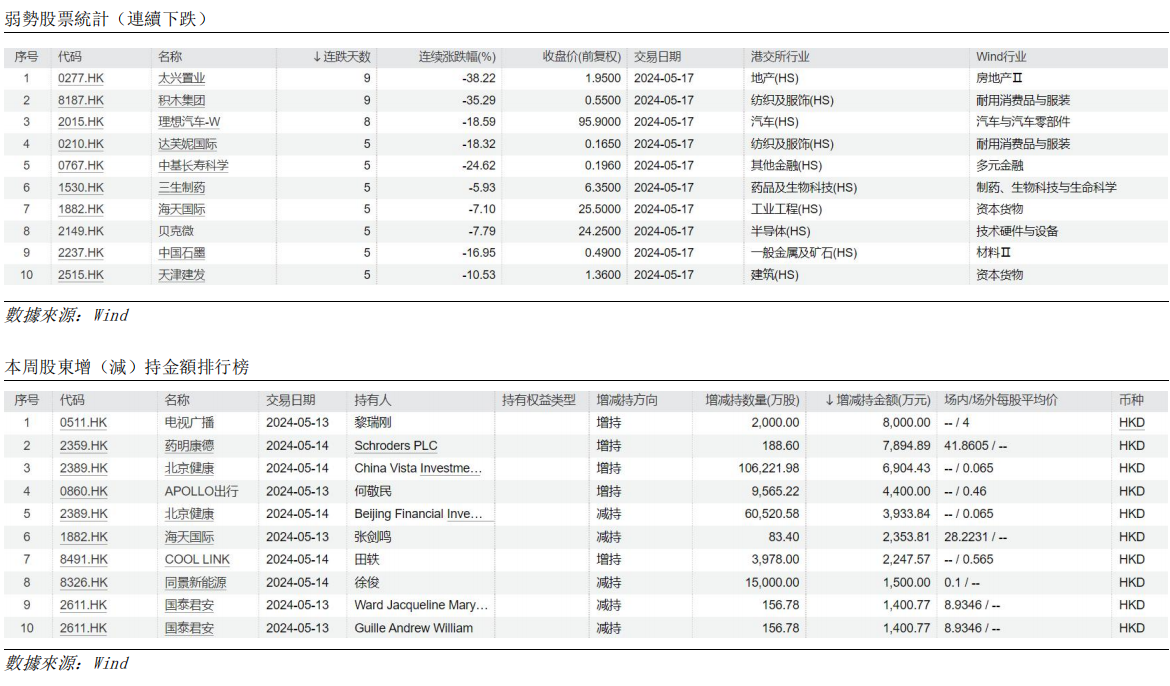Open stock name 太兴置业
This screenshot has height=686, width=1170.
pyautogui.click(x=181, y=78)
